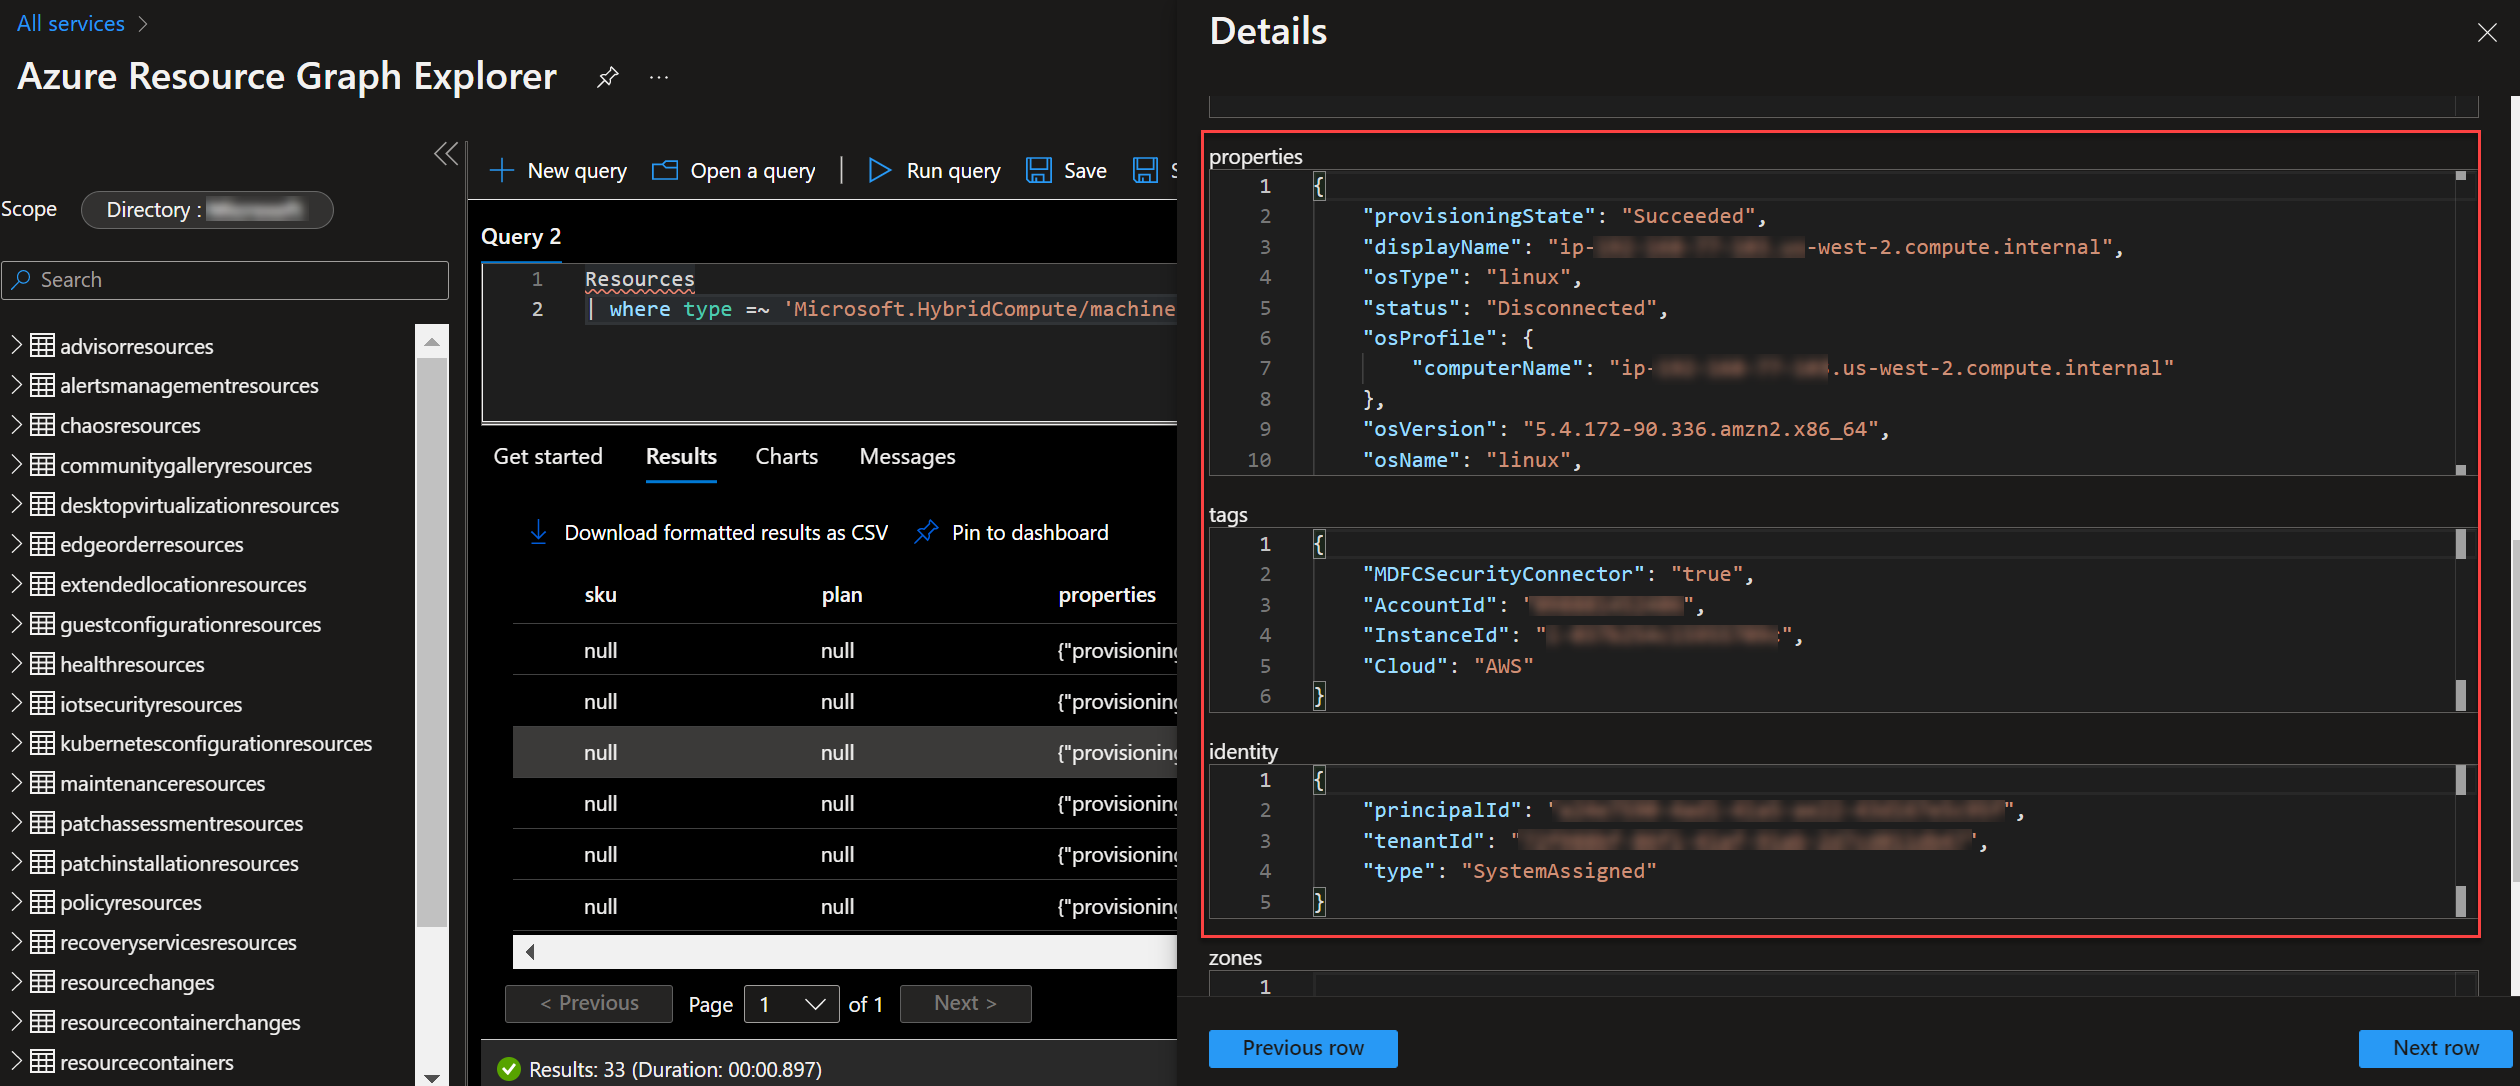
Task: Expand the policyresources table node
Action: pos(16,902)
